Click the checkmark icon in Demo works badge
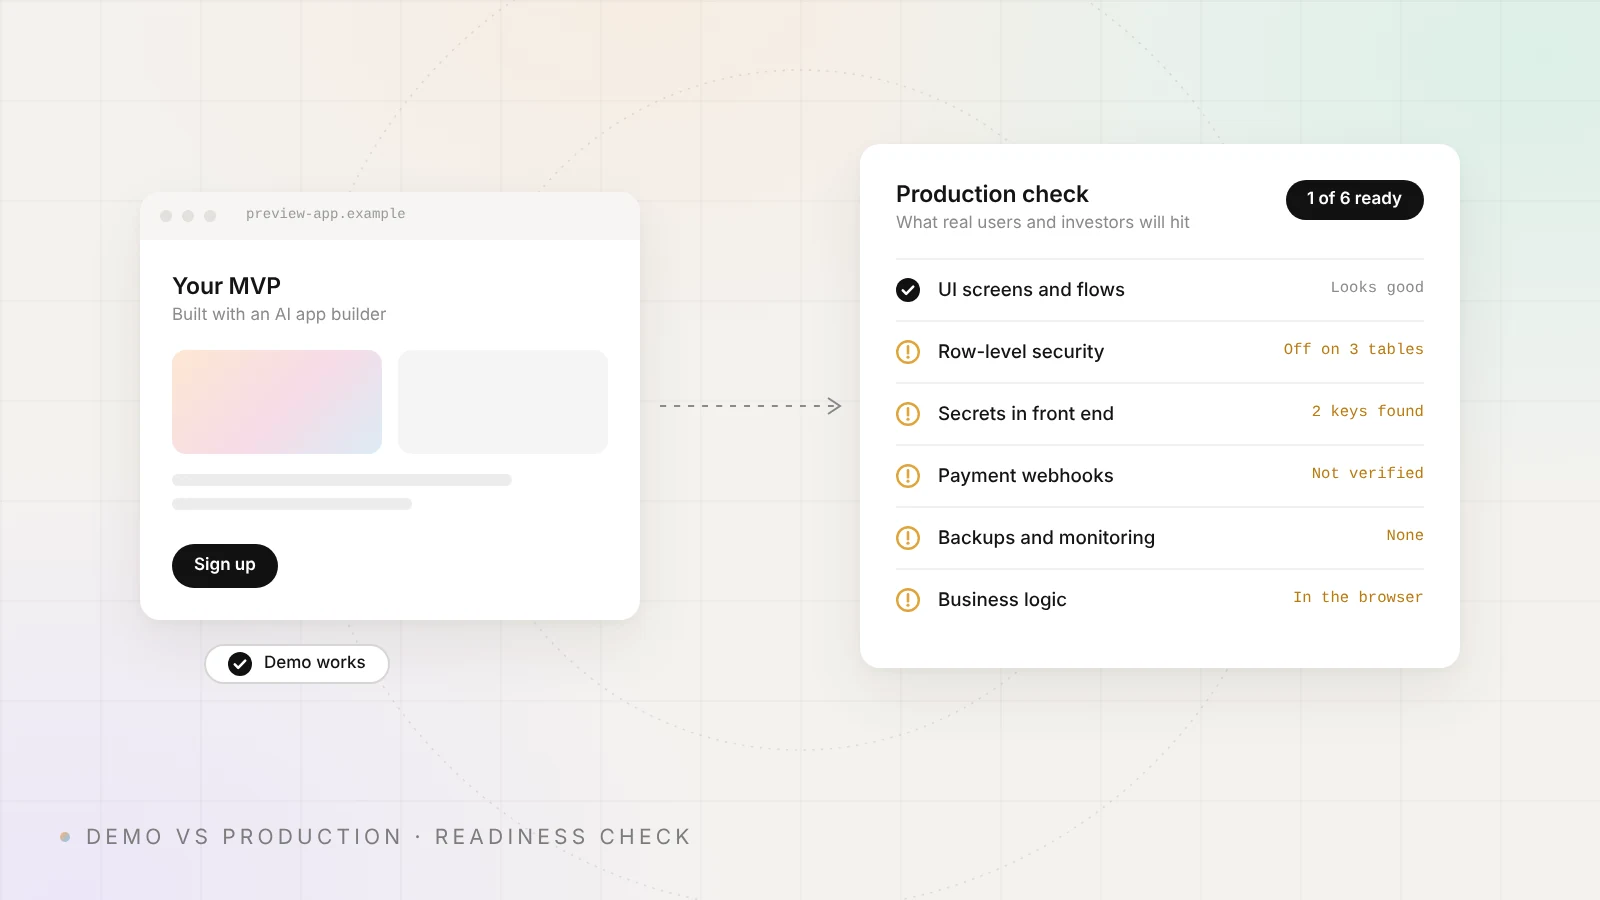This screenshot has width=1600, height=900. [x=240, y=664]
